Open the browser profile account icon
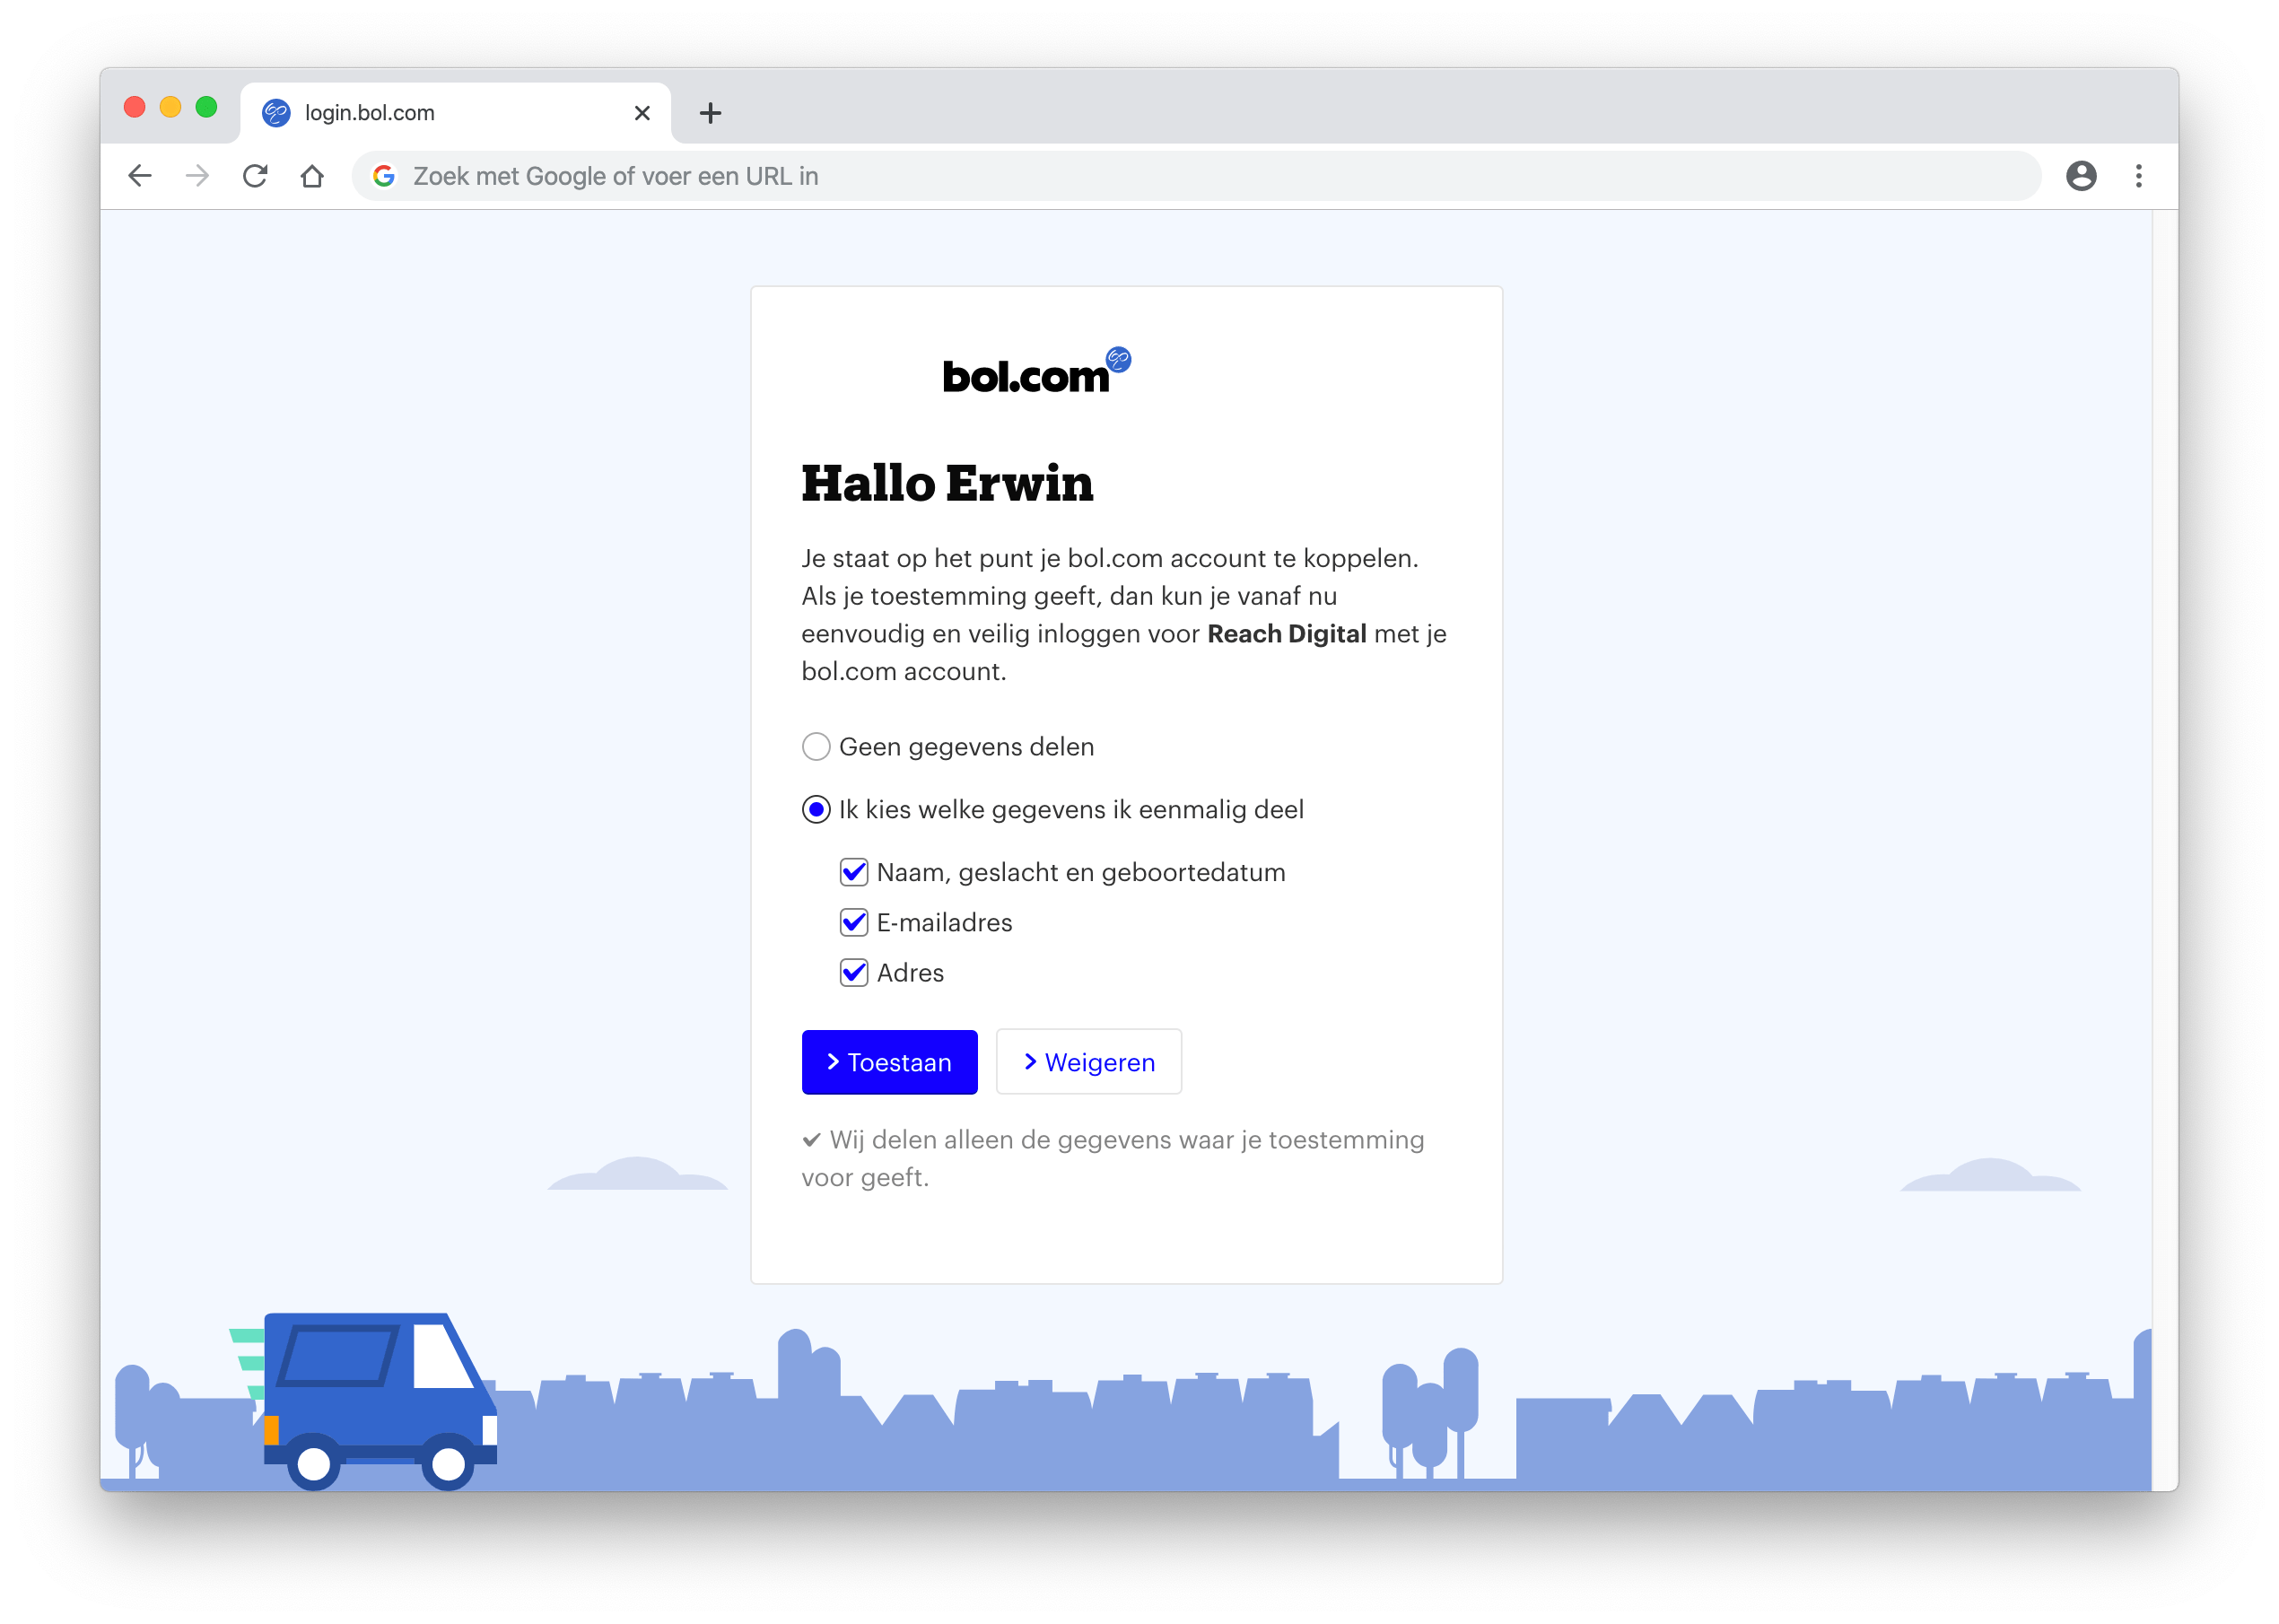 click(2081, 176)
